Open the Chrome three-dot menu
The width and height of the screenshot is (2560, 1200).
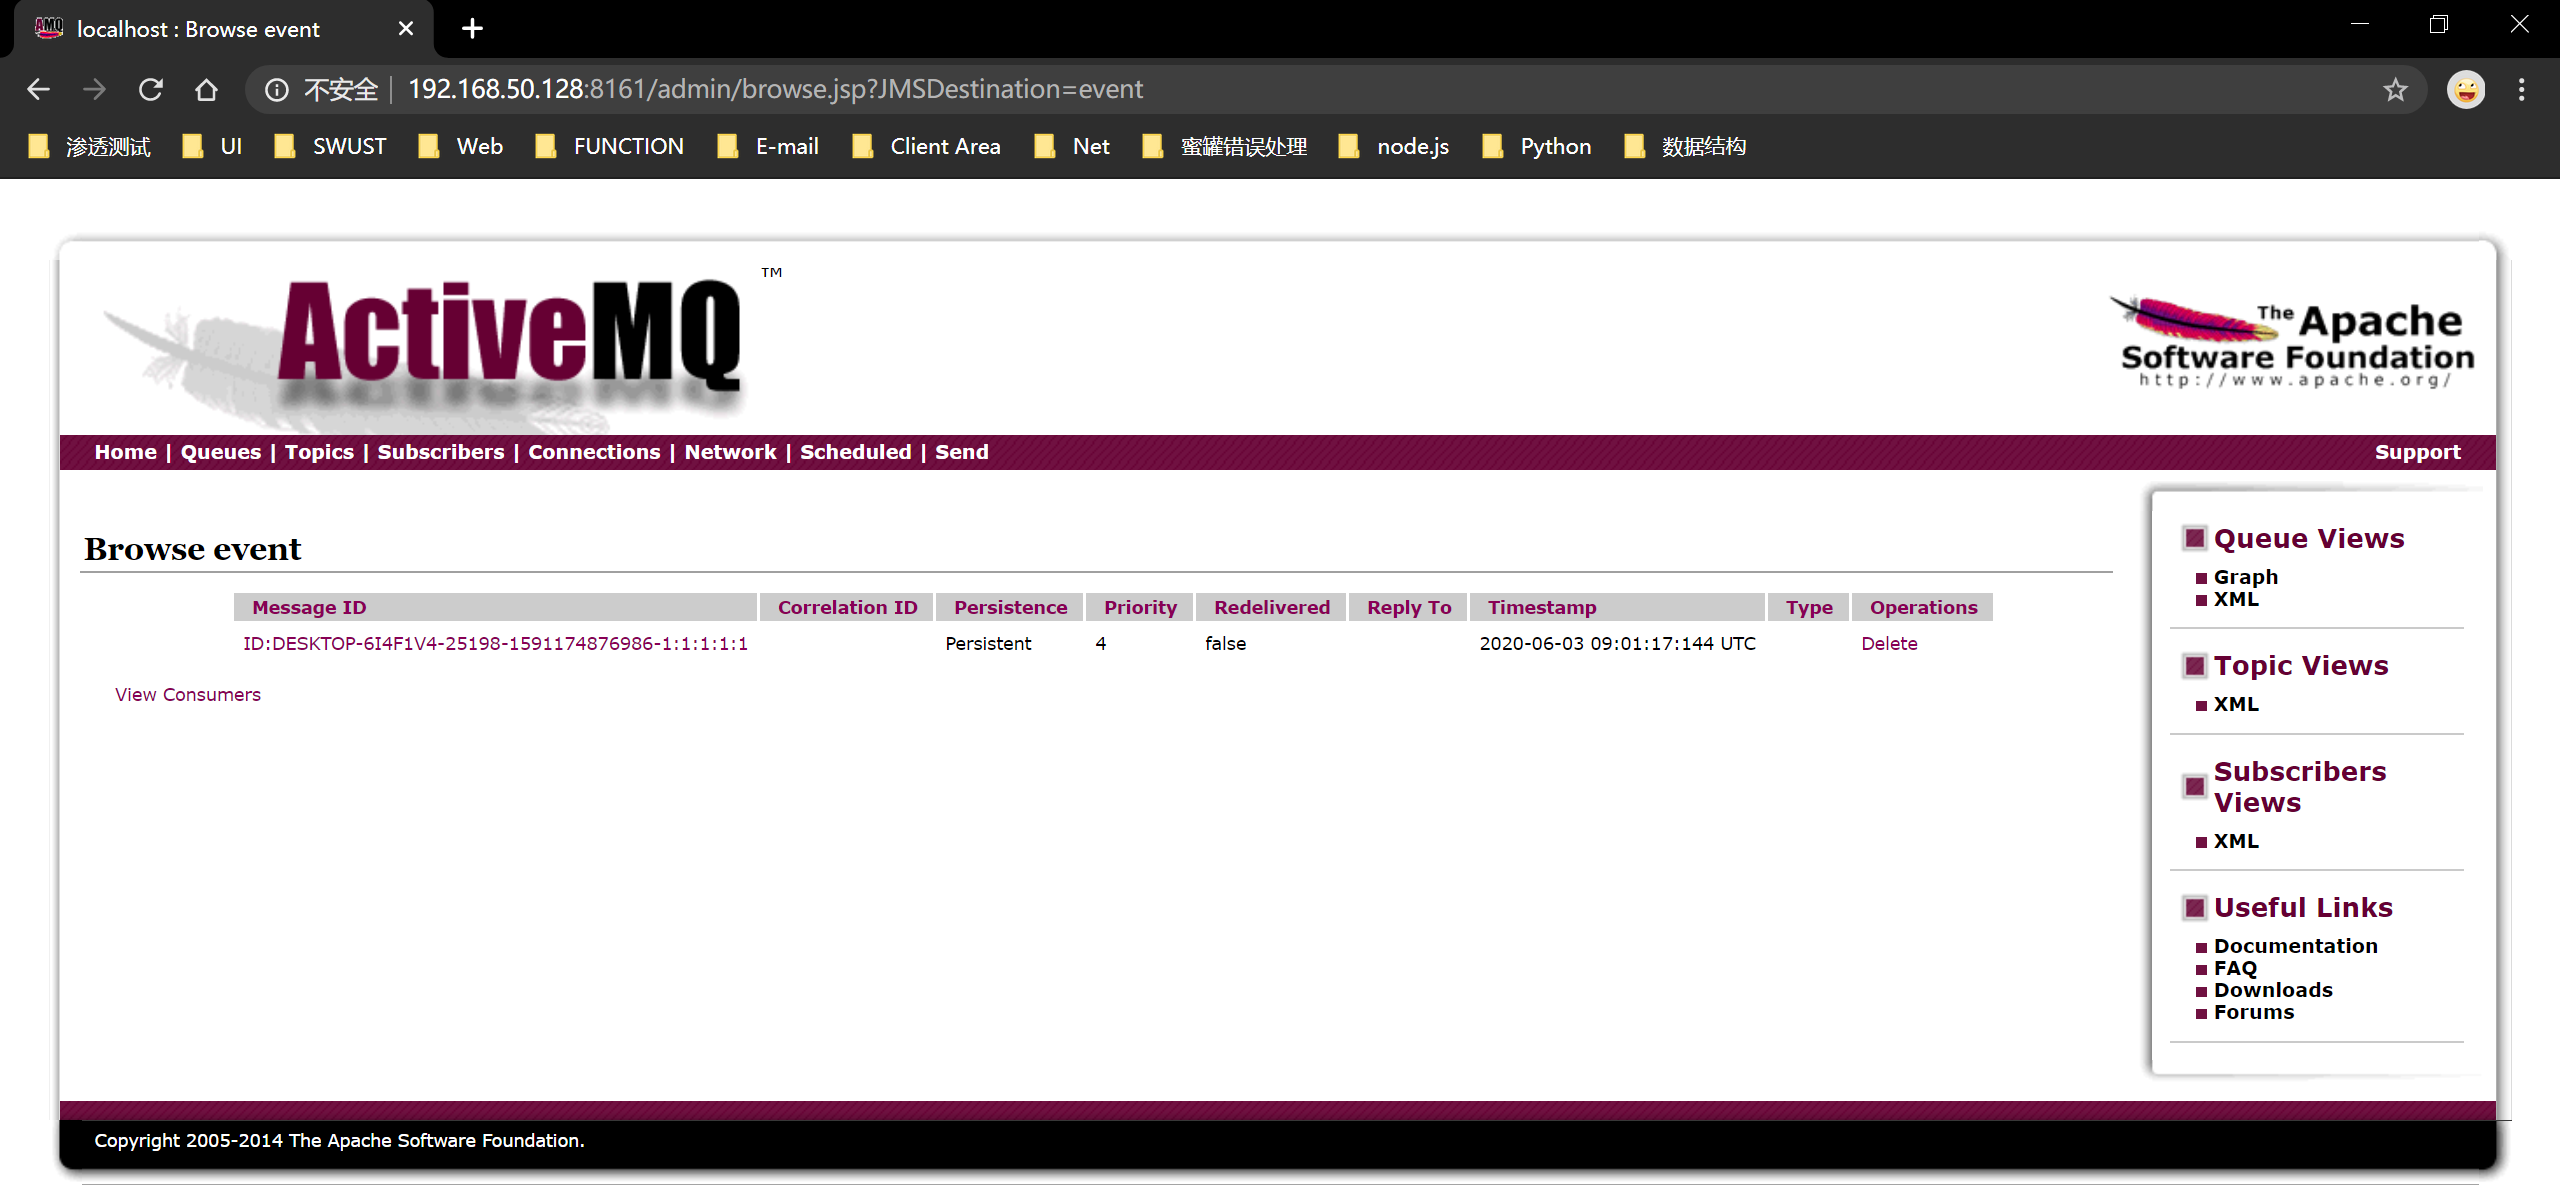pyautogui.click(x=2521, y=90)
